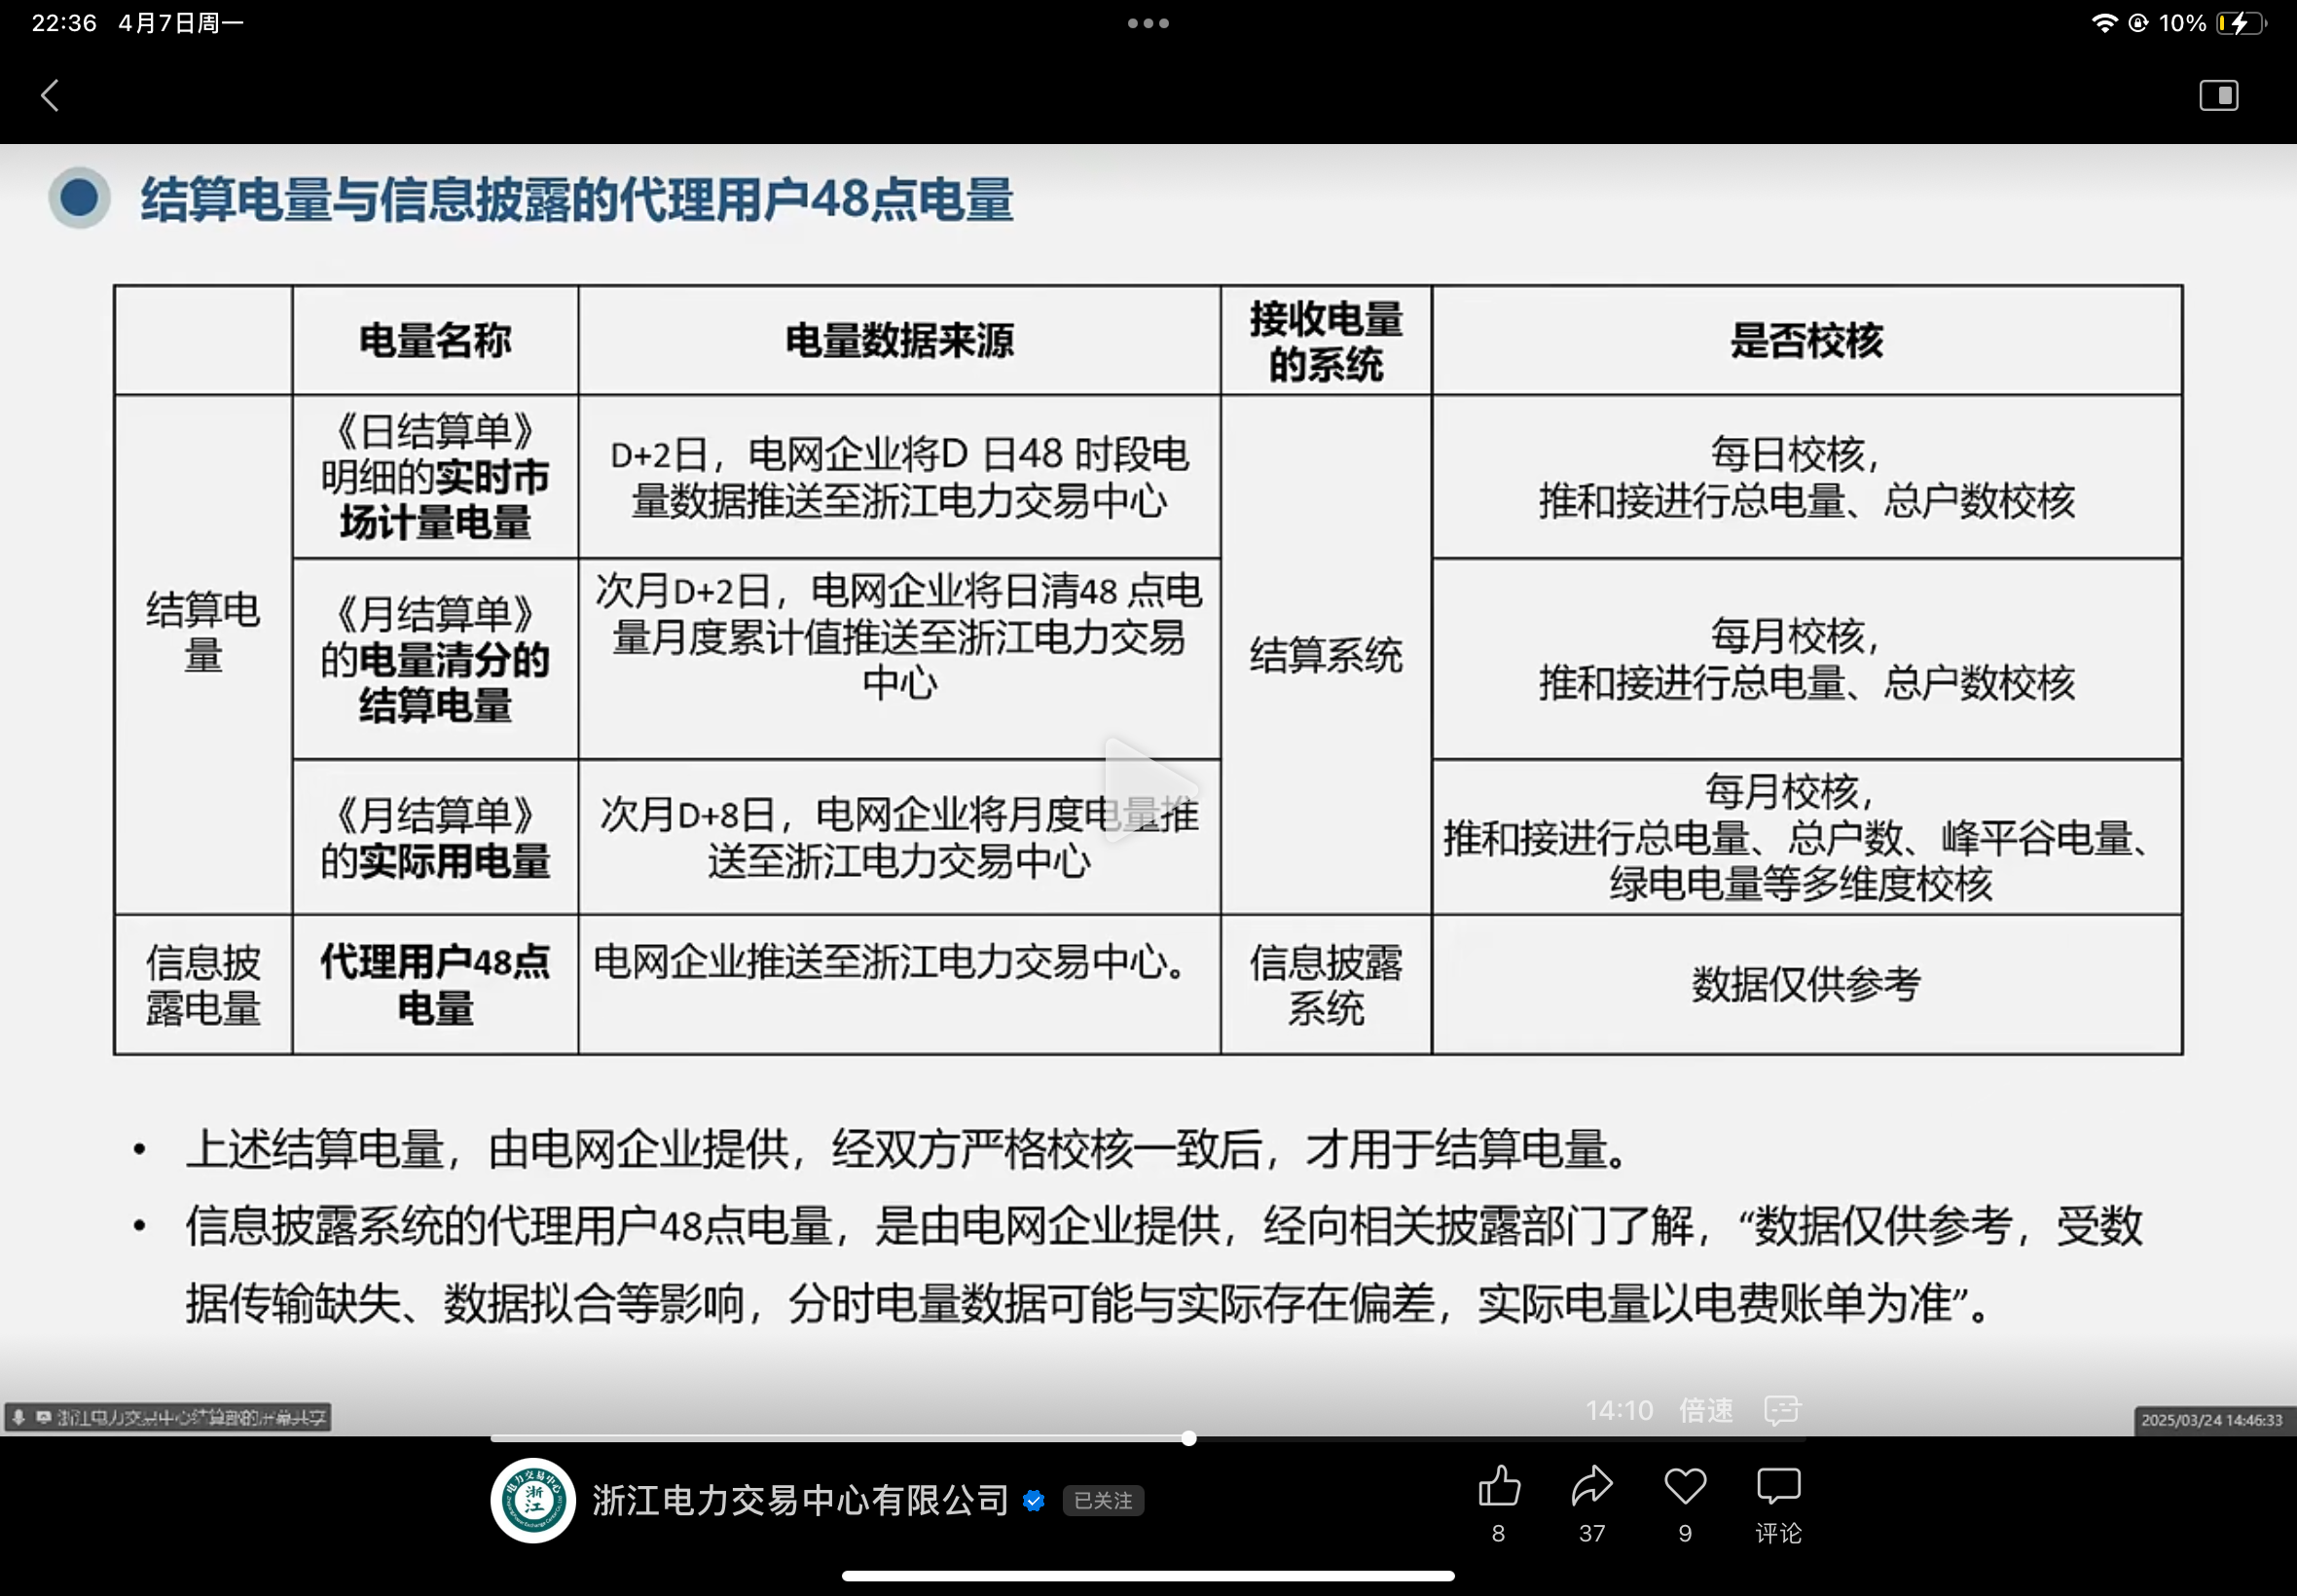Open comments with 评论 bubble icon
Screen dimensions: 2297x1596
point(1778,1487)
